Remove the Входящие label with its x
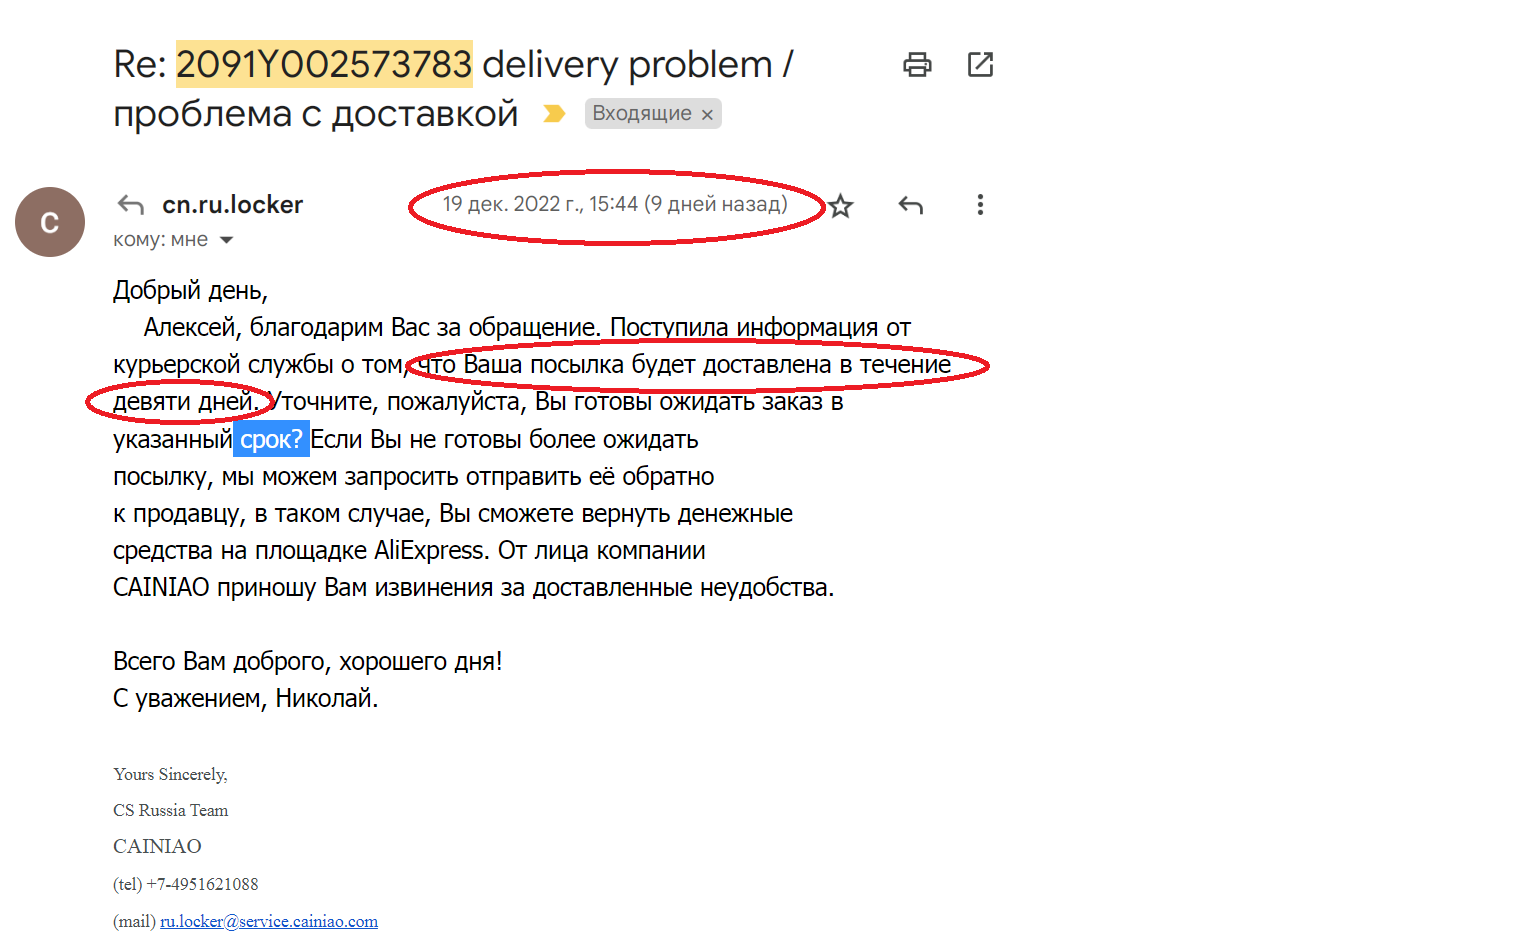The width and height of the screenshot is (1536, 944). (707, 115)
